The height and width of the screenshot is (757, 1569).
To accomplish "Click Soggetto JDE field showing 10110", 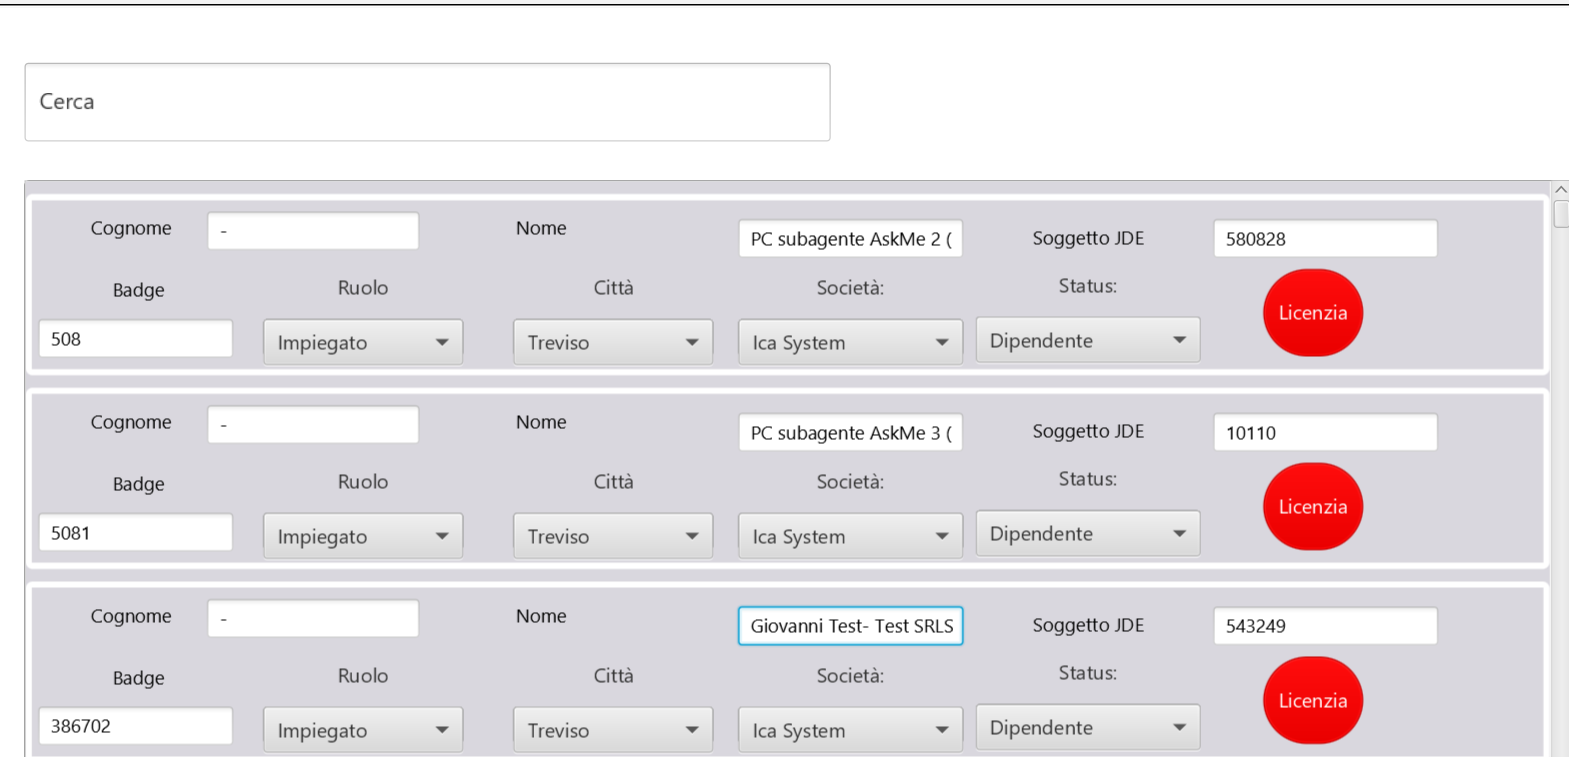I will coord(1324,433).
